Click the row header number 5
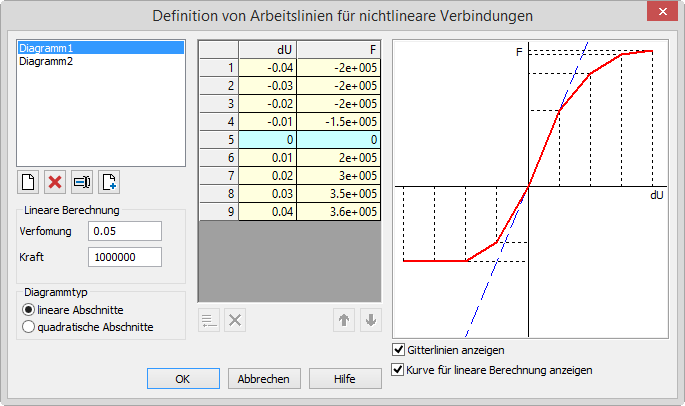This screenshot has height=406, width=685. (x=219, y=139)
